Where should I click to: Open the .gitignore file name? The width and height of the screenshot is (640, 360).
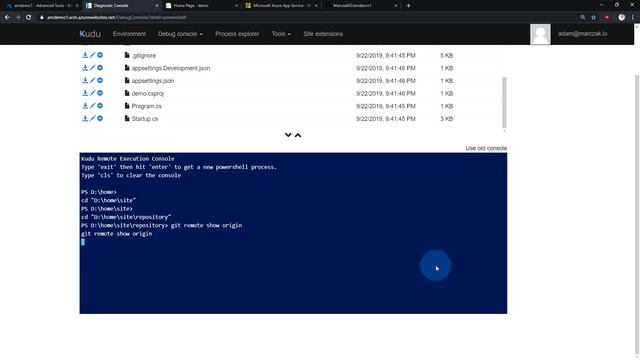tap(144, 56)
